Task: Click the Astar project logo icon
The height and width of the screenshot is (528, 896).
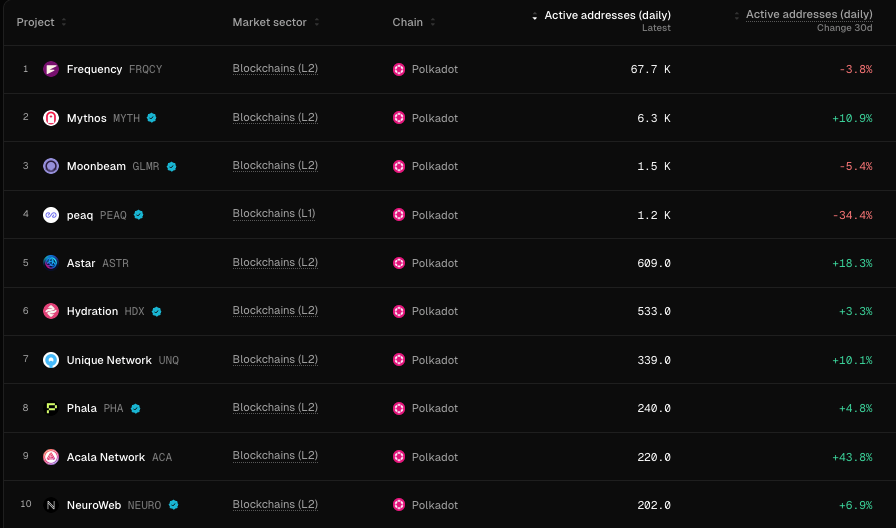Action: [x=51, y=263]
